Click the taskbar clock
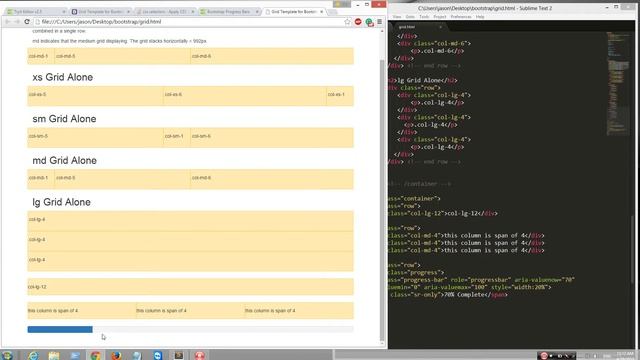 click(624, 356)
